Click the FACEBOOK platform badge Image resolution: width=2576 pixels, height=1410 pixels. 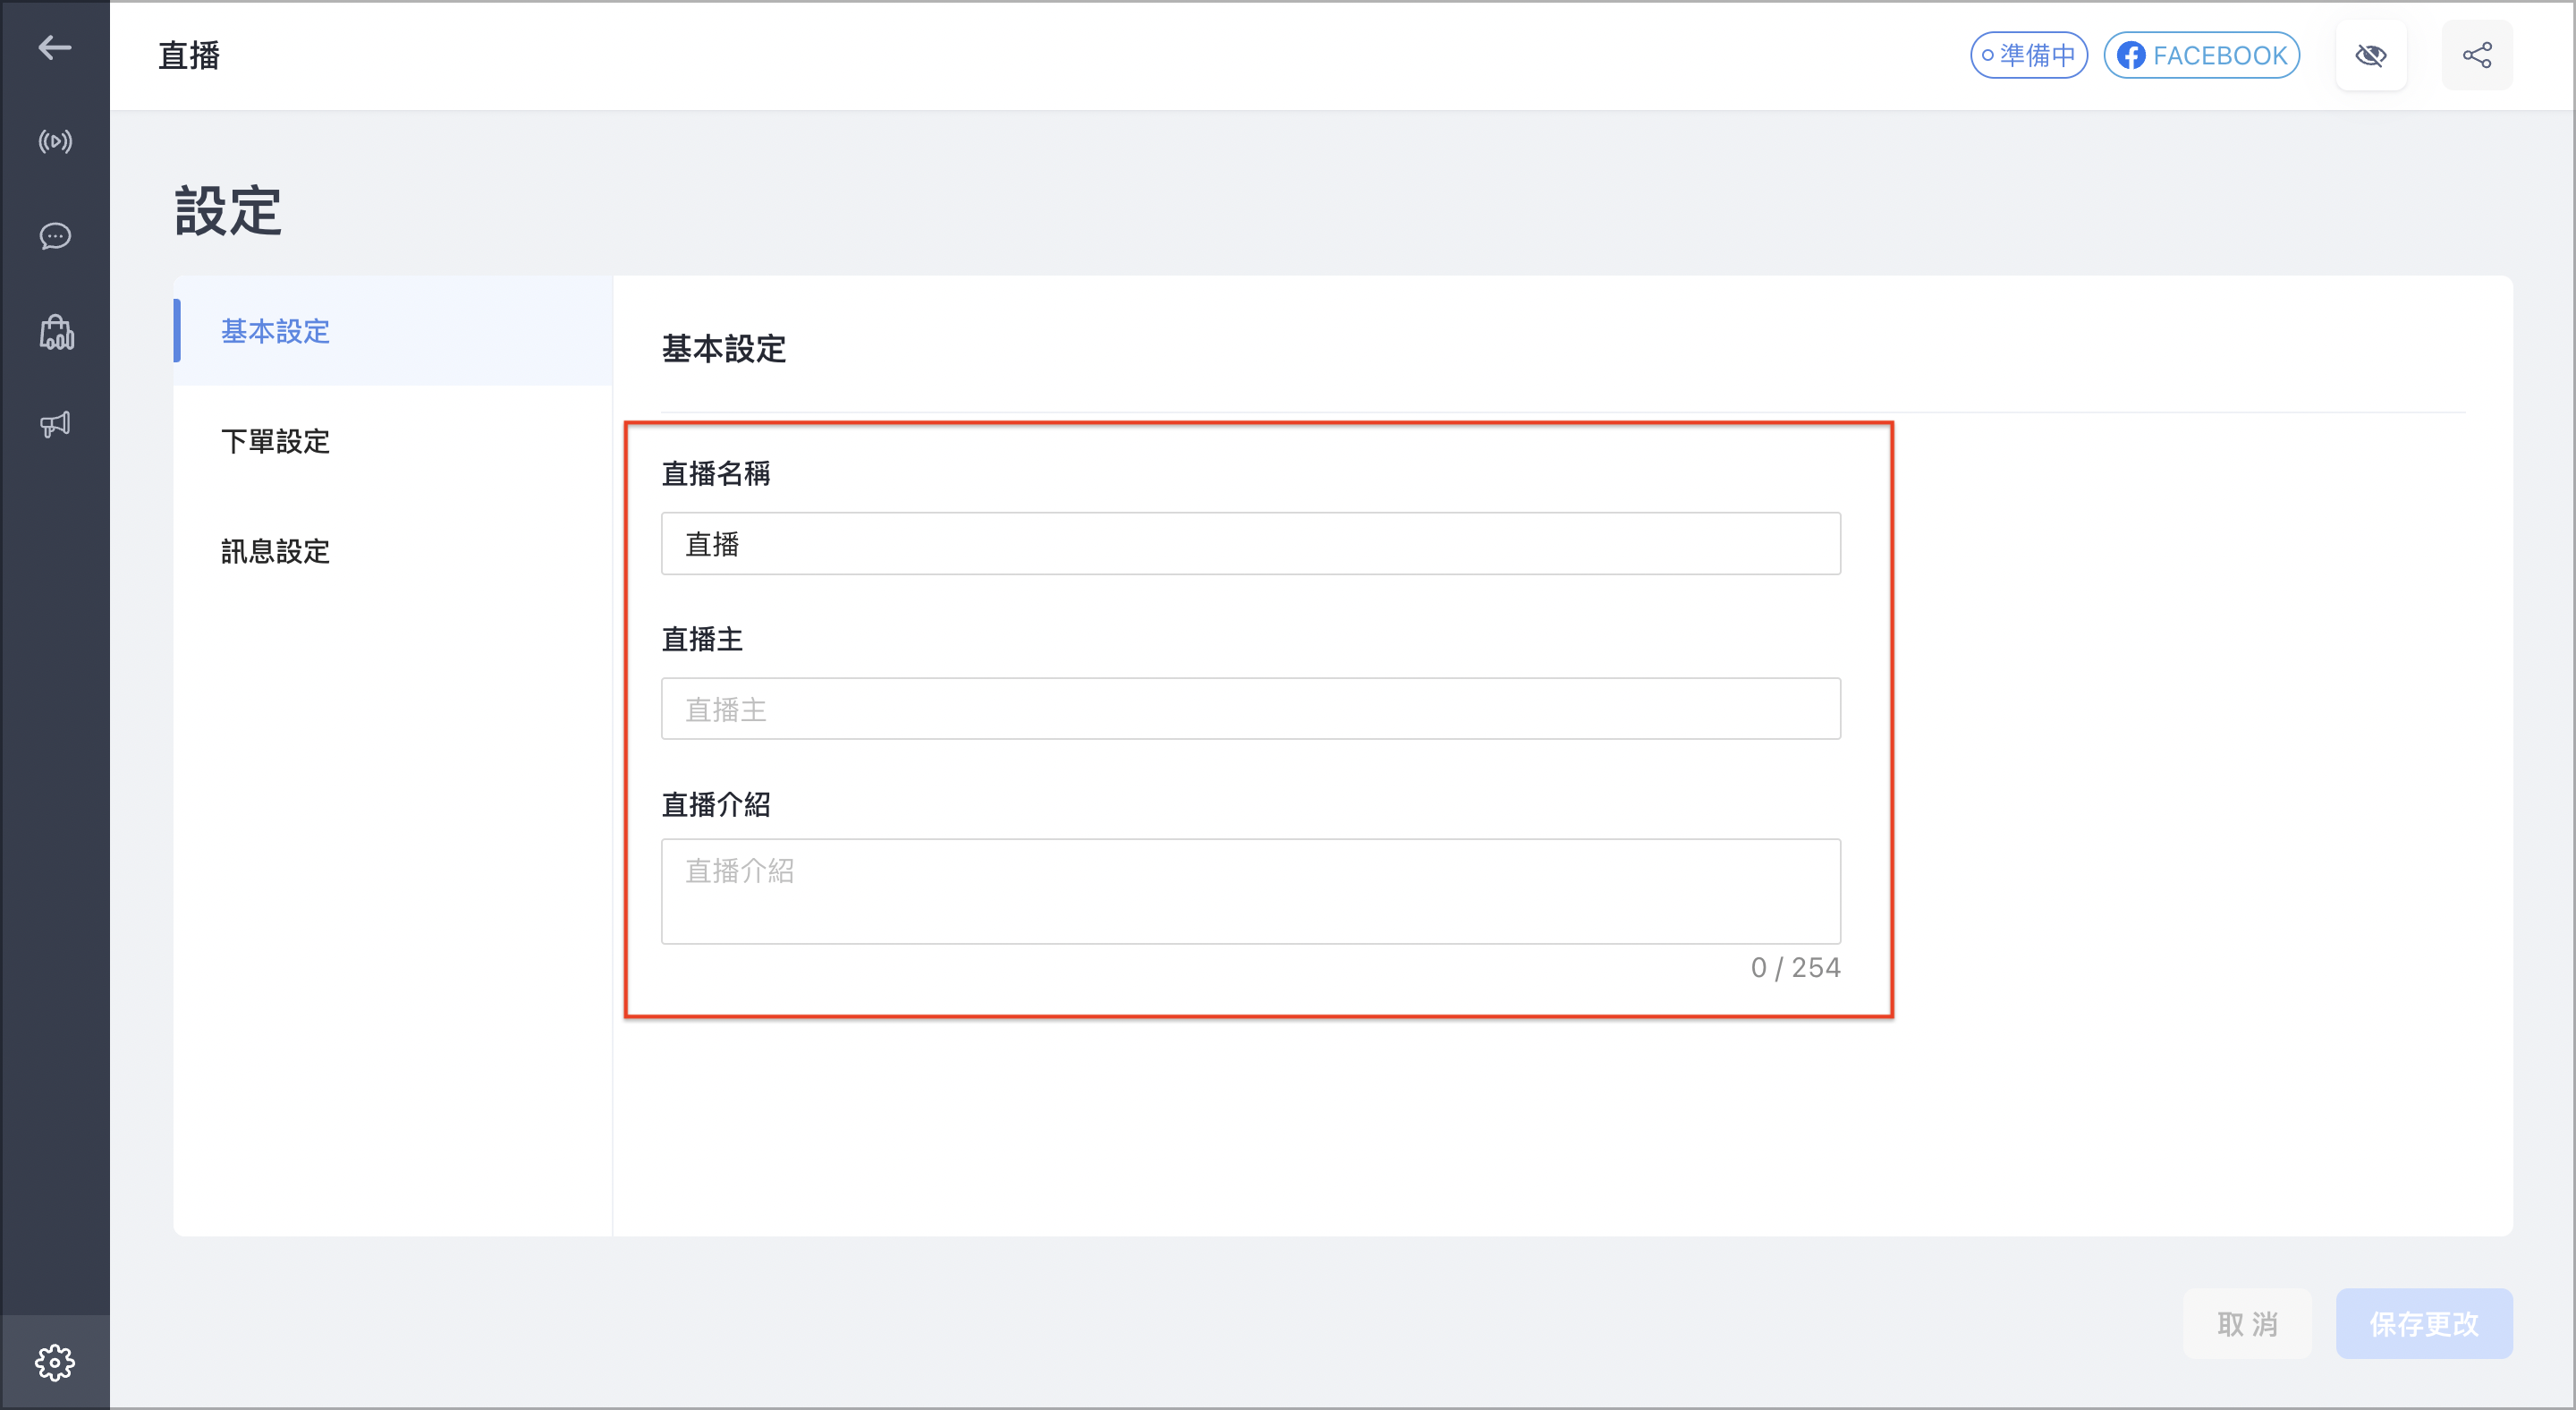2202,55
